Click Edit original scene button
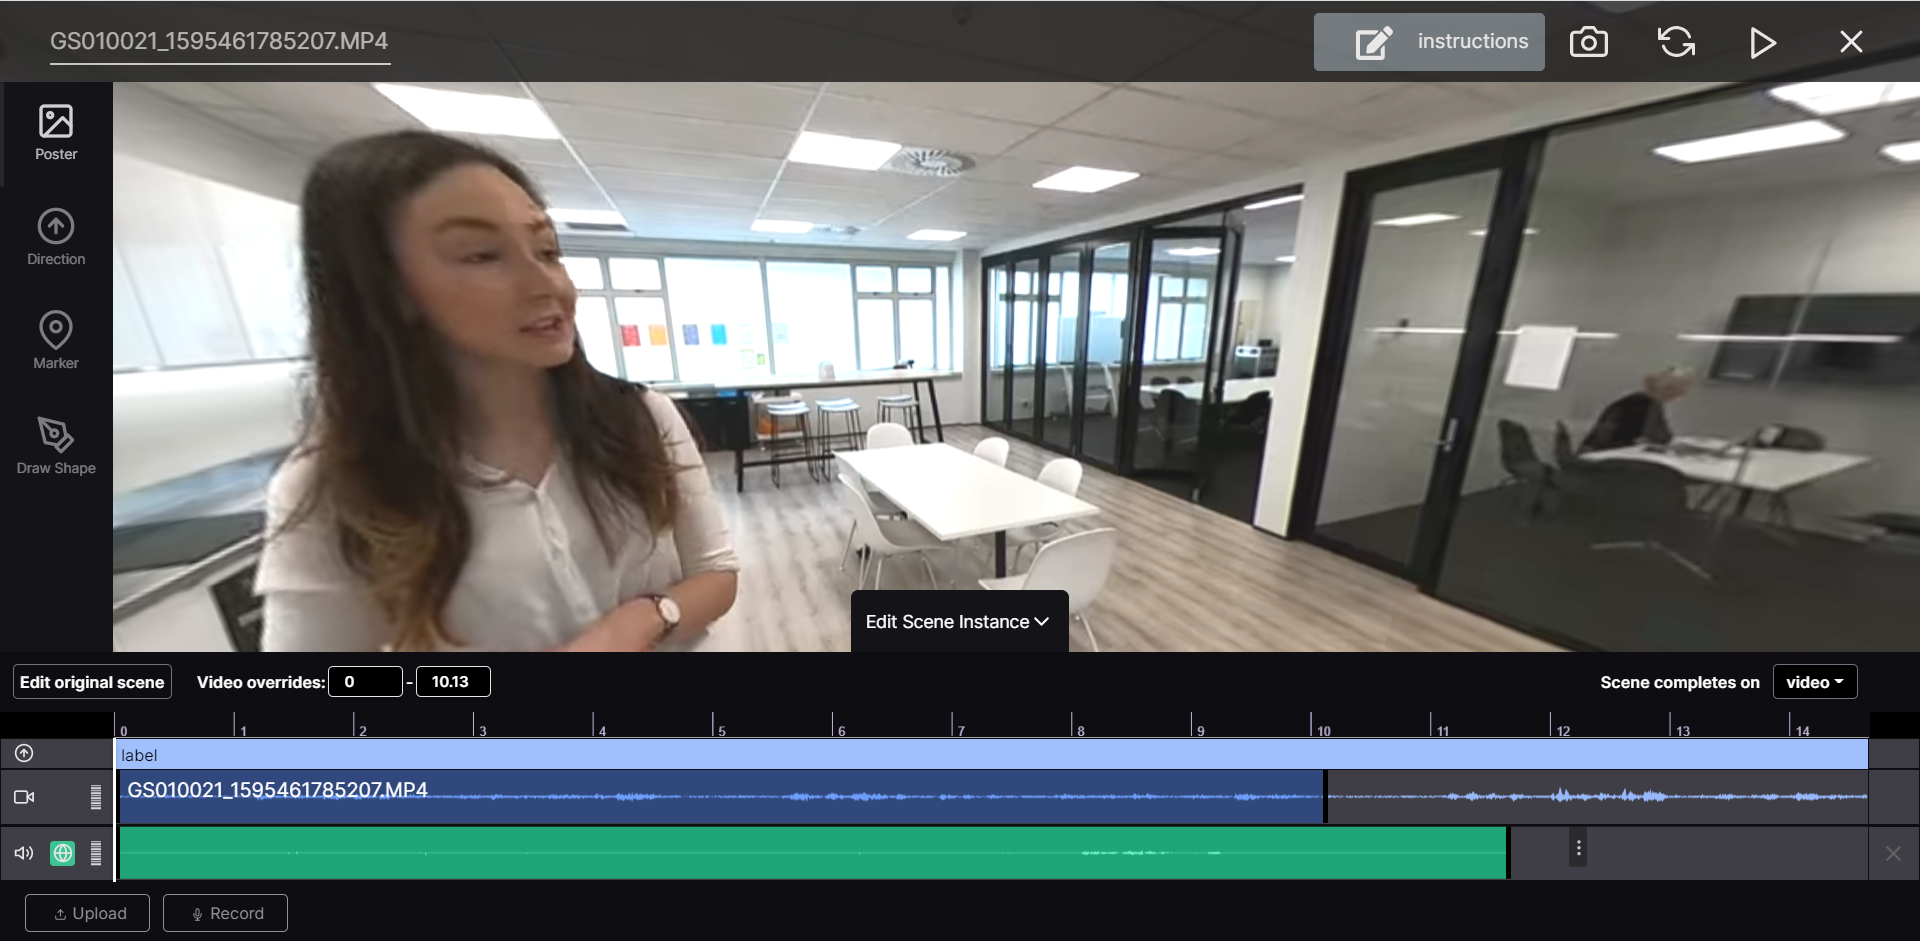This screenshot has height=941, width=1920. (92, 682)
